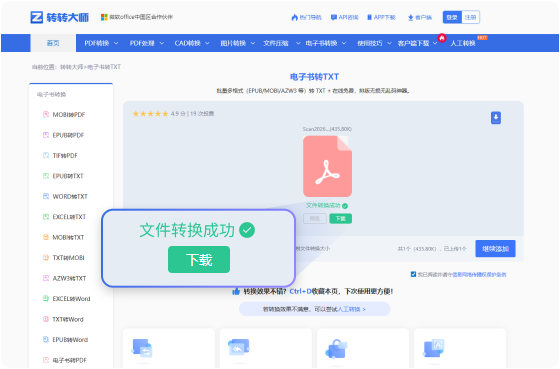The width and height of the screenshot is (560, 369).
Task: Expand the PDF处理 dropdown menu
Action: click(146, 43)
